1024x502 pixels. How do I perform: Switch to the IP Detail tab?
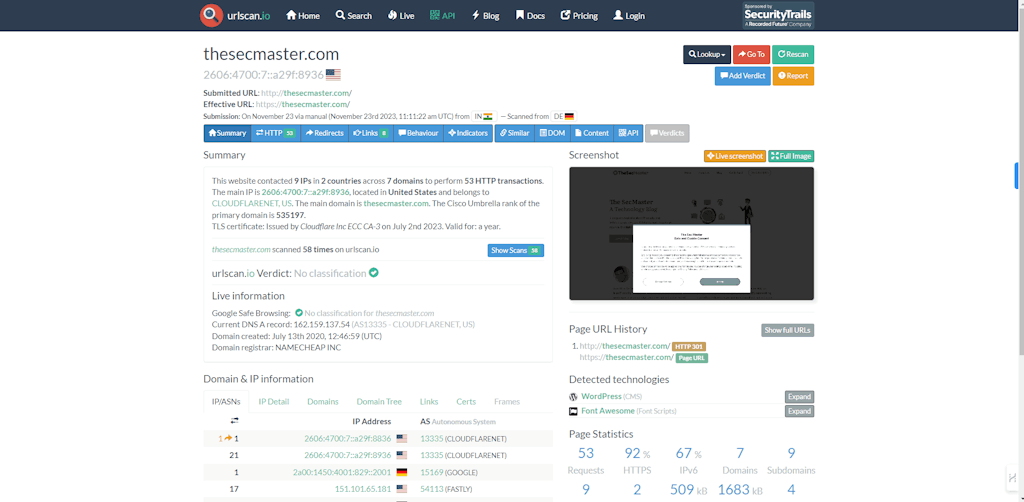(x=274, y=402)
